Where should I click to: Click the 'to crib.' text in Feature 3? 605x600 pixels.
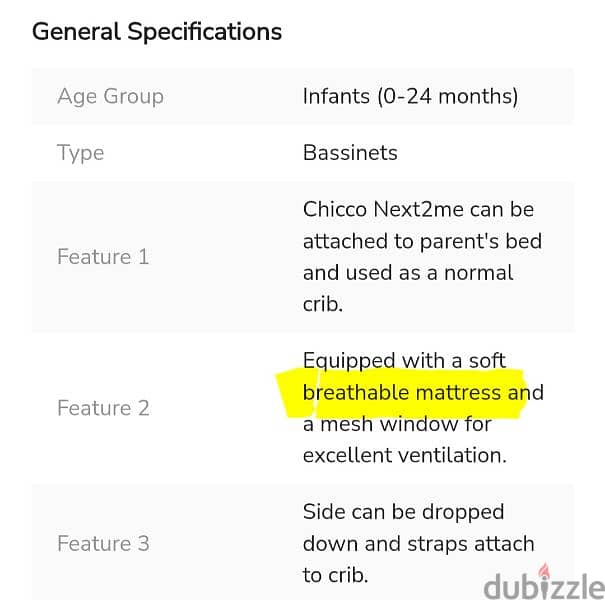coord(335,575)
